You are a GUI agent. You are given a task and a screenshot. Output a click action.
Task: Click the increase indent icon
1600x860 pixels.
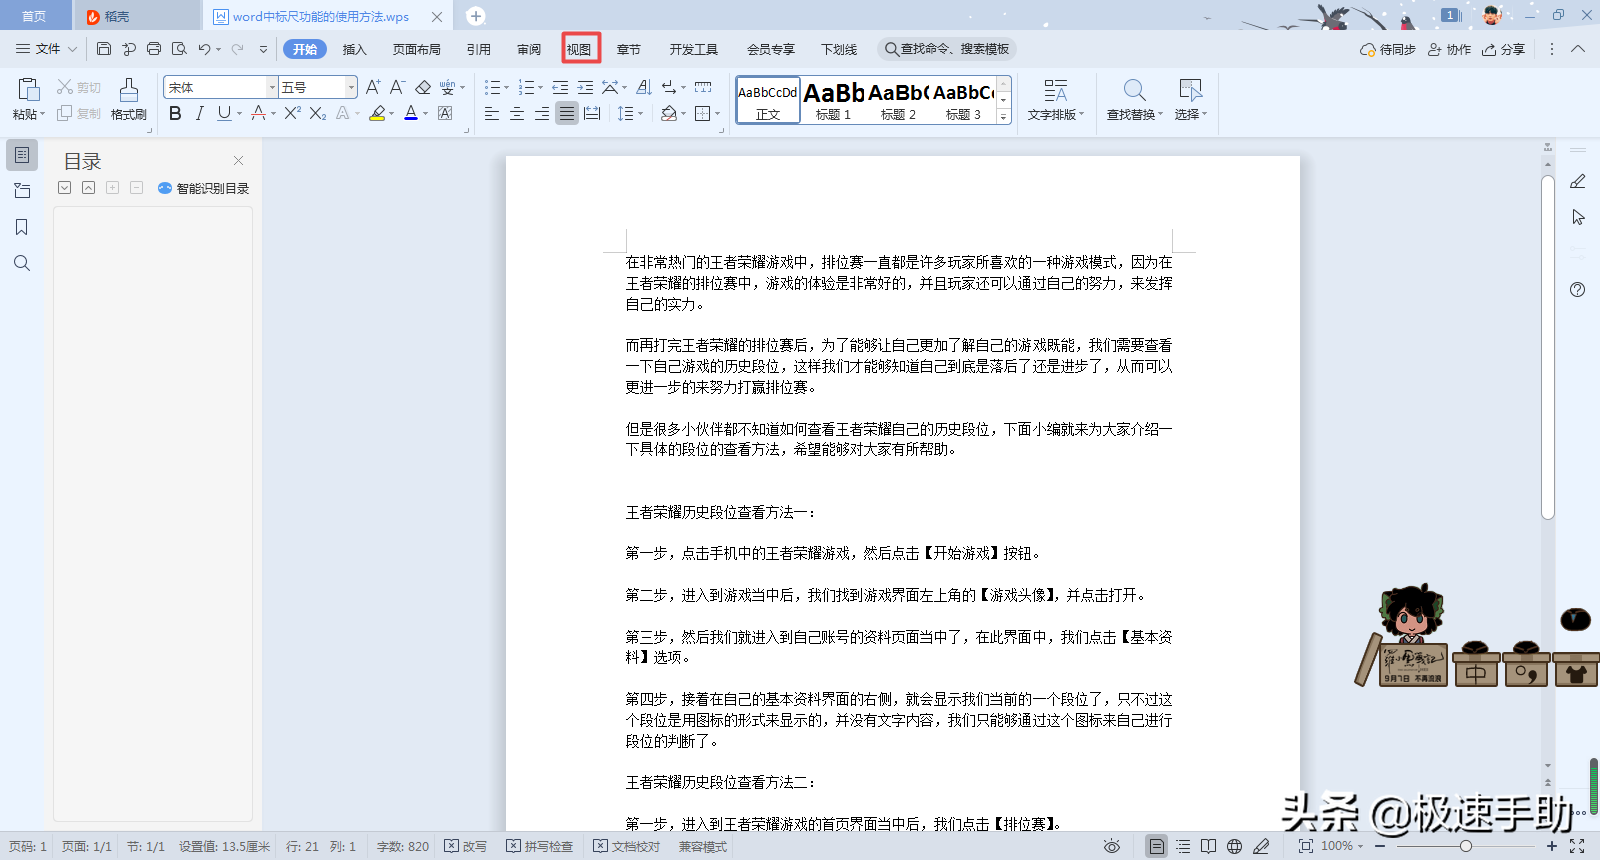pos(585,88)
